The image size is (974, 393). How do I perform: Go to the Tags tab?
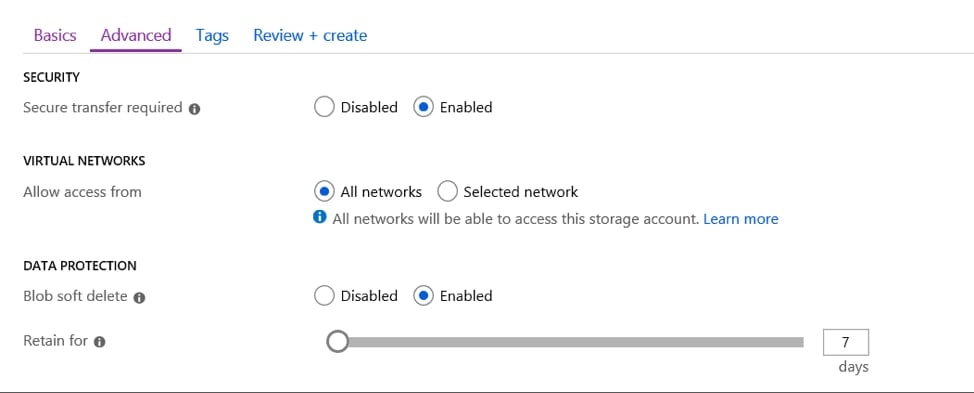(212, 36)
